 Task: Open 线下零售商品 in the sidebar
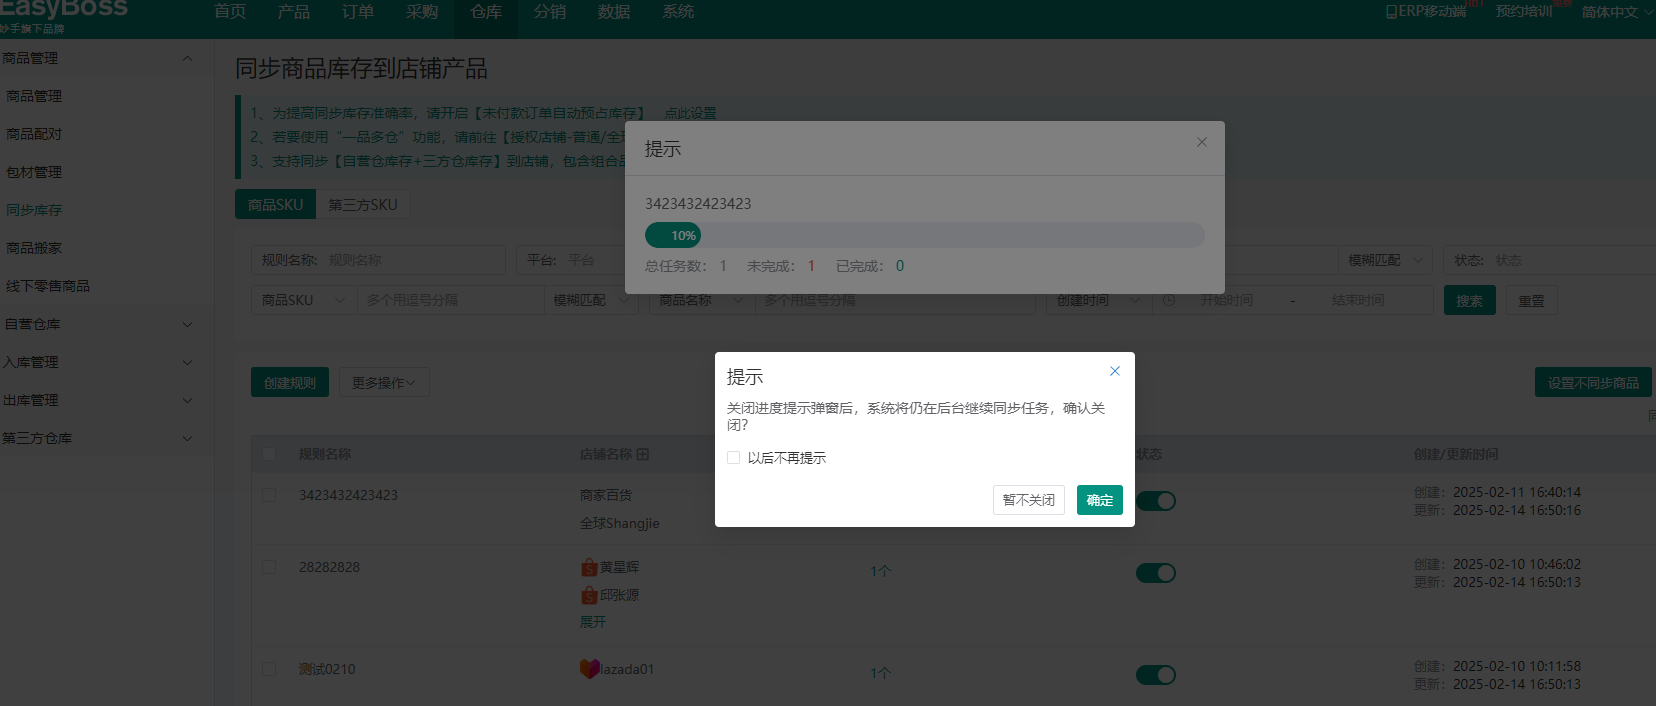click(48, 286)
